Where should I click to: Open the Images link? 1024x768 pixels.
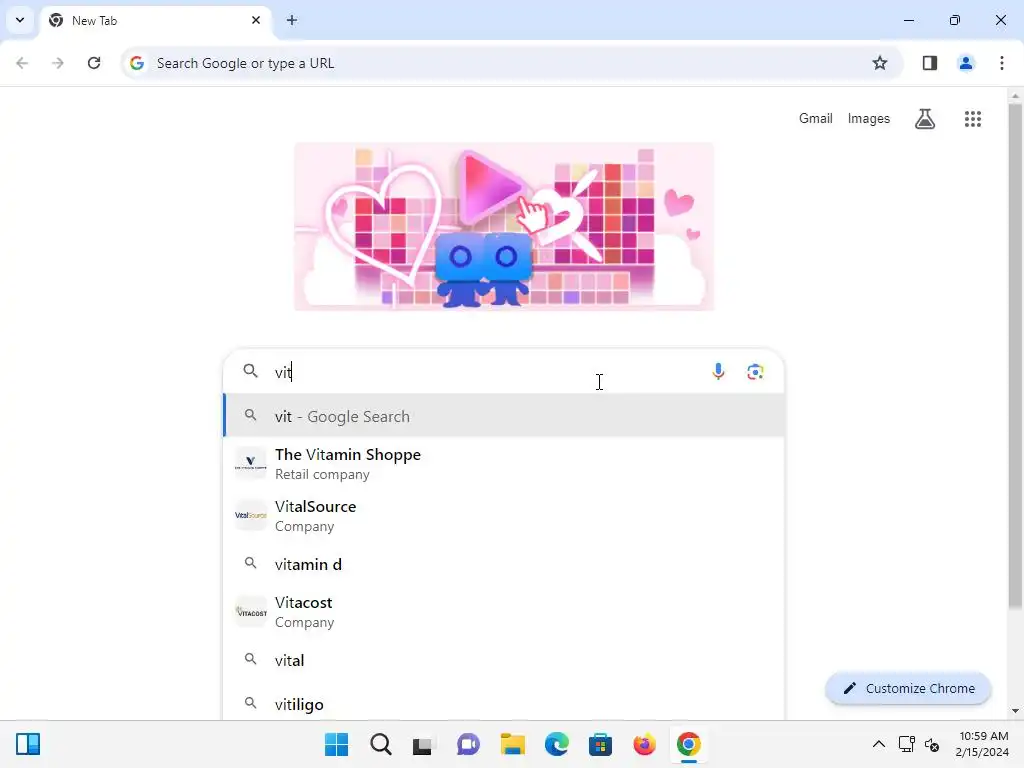tap(869, 118)
